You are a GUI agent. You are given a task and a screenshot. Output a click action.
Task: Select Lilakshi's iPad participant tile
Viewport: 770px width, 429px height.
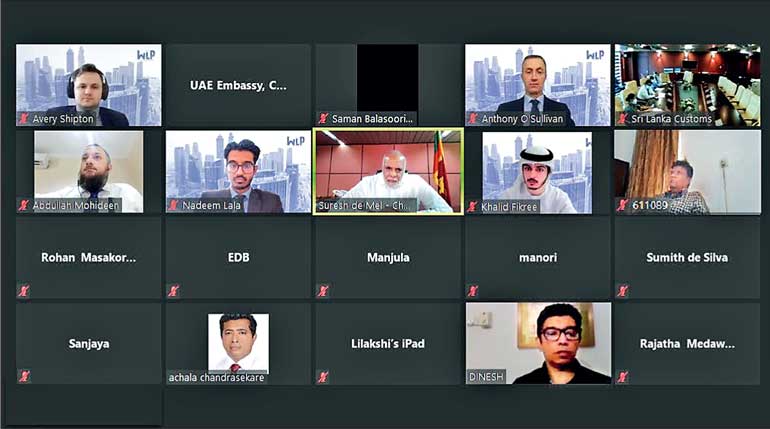(x=388, y=344)
